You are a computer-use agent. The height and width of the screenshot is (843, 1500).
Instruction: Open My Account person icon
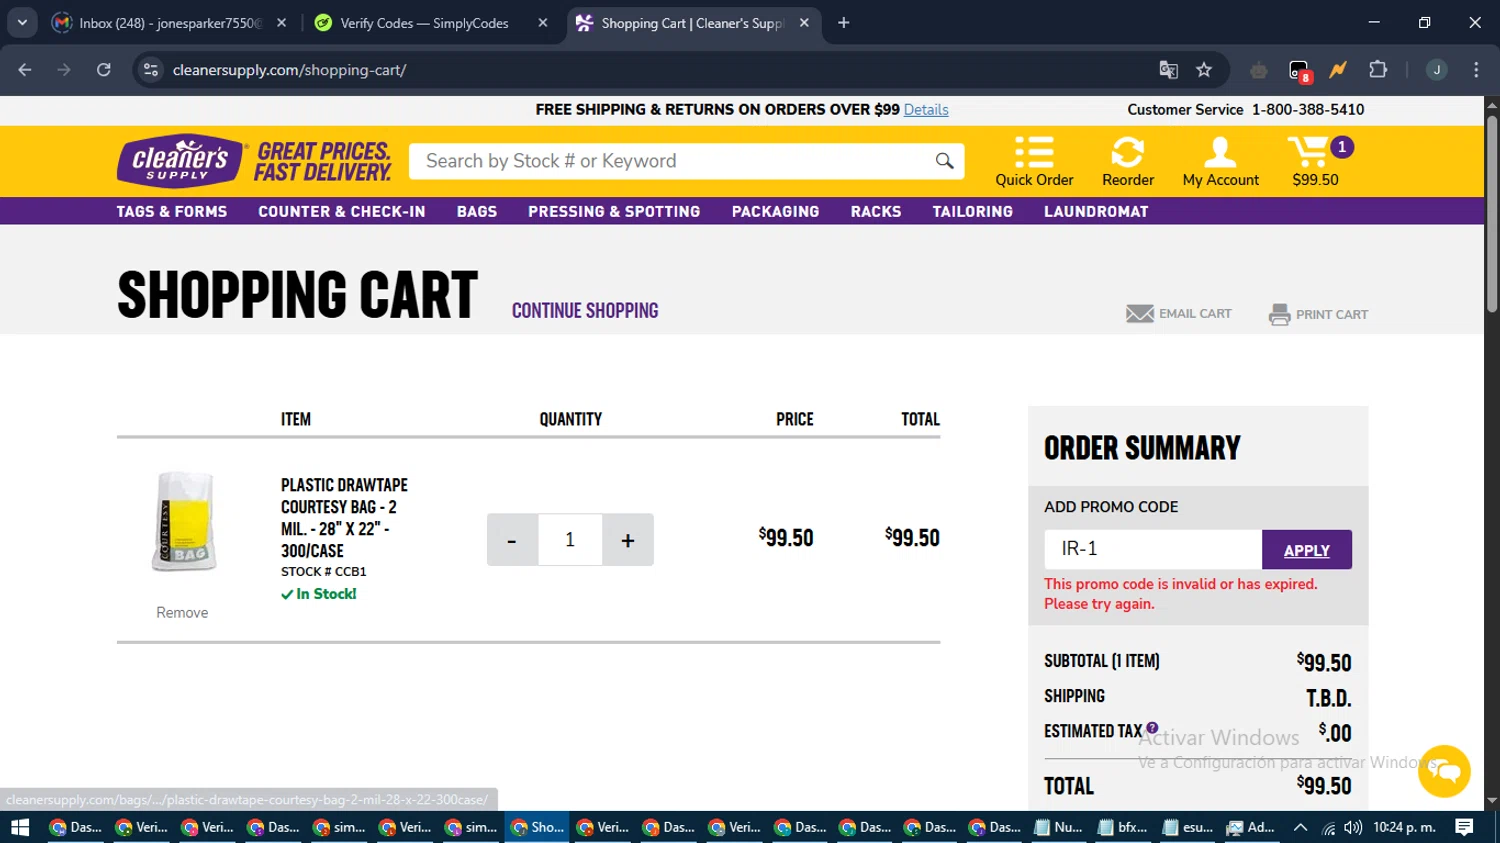[1220, 152]
